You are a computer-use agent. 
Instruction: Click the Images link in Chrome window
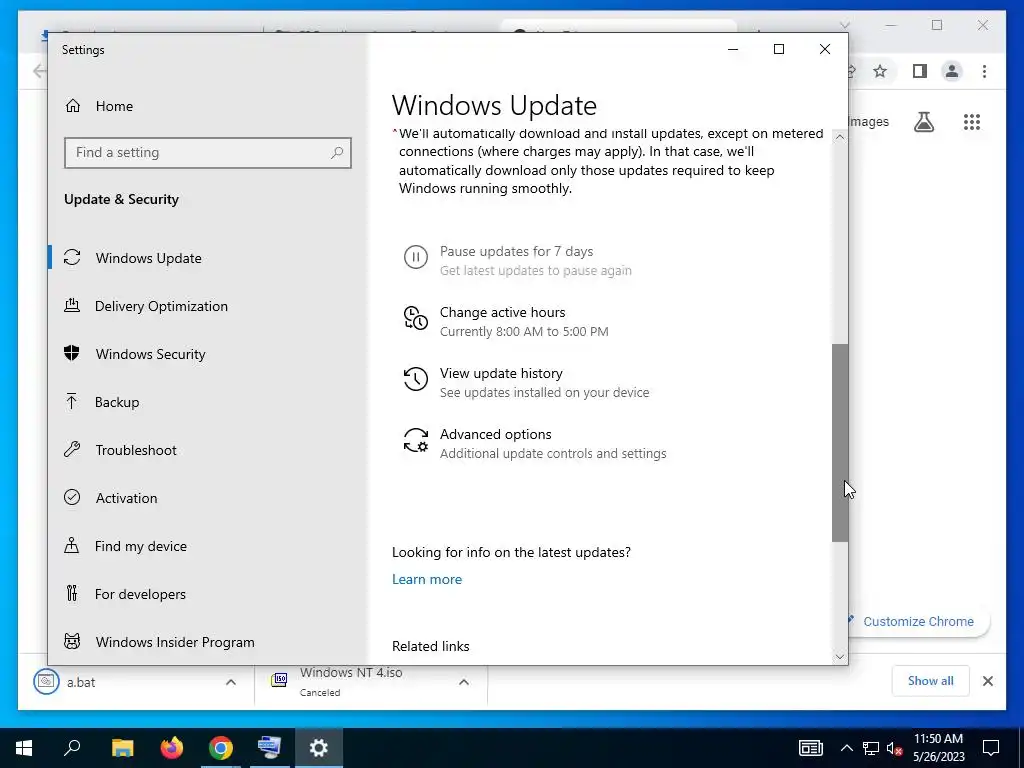coord(869,121)
